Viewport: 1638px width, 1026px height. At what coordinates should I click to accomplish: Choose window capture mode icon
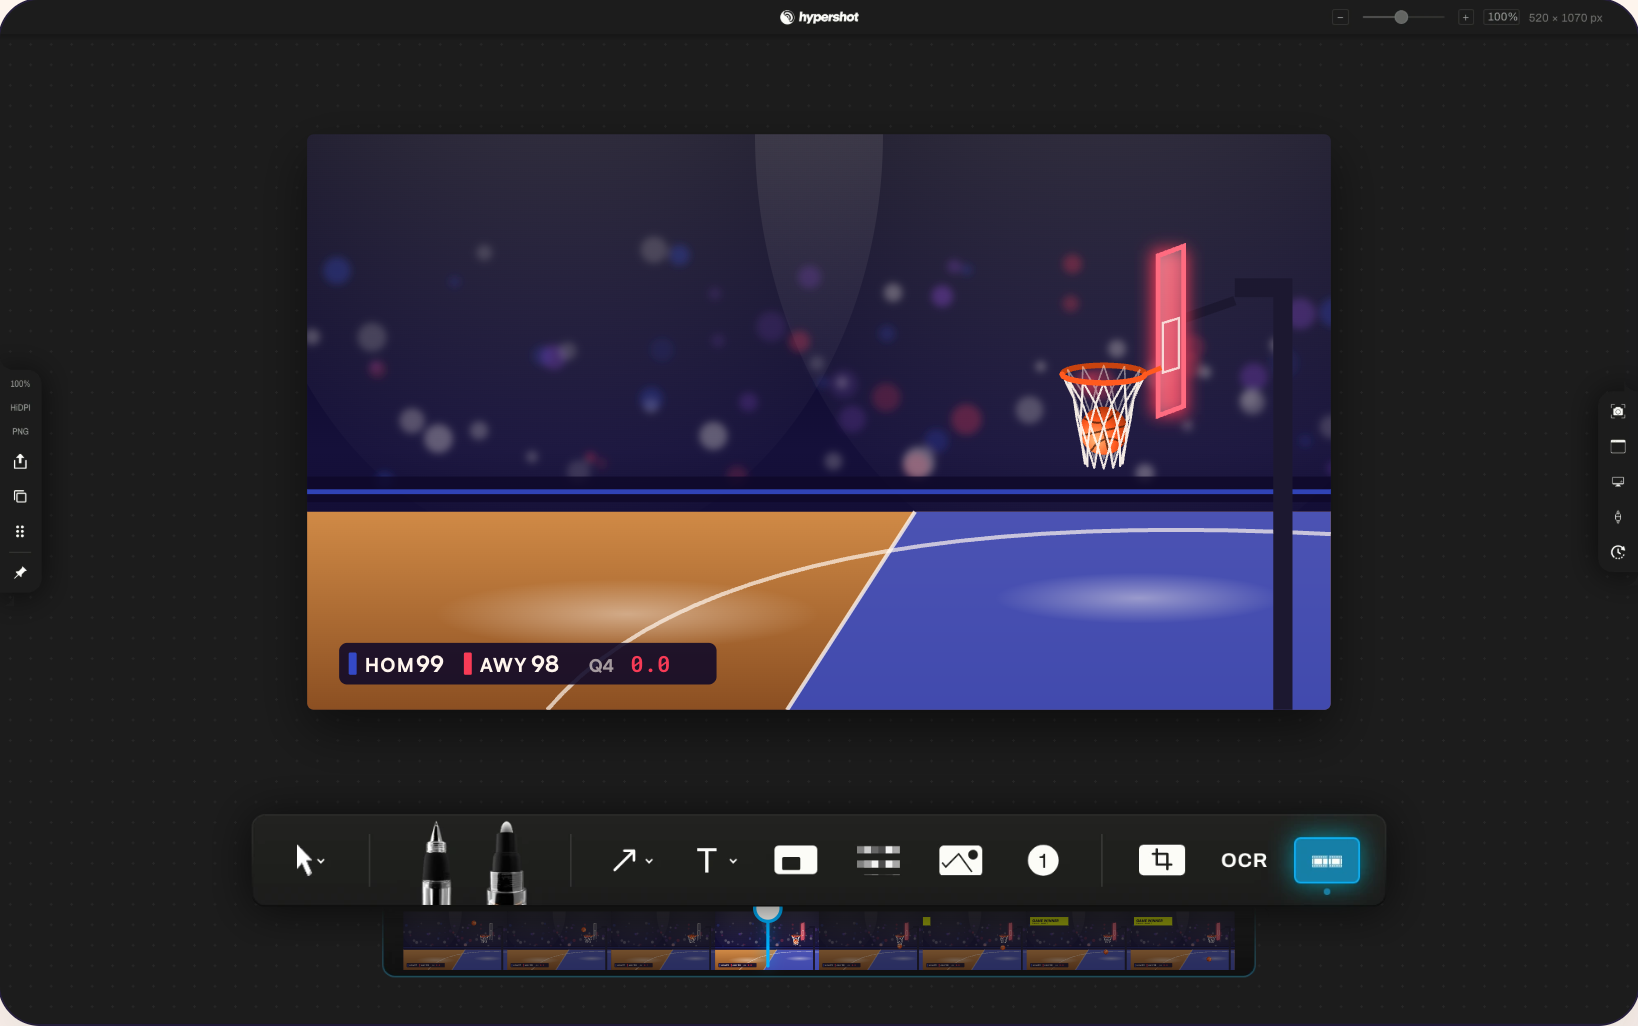pyautogui.click(x=1618, y=446)
